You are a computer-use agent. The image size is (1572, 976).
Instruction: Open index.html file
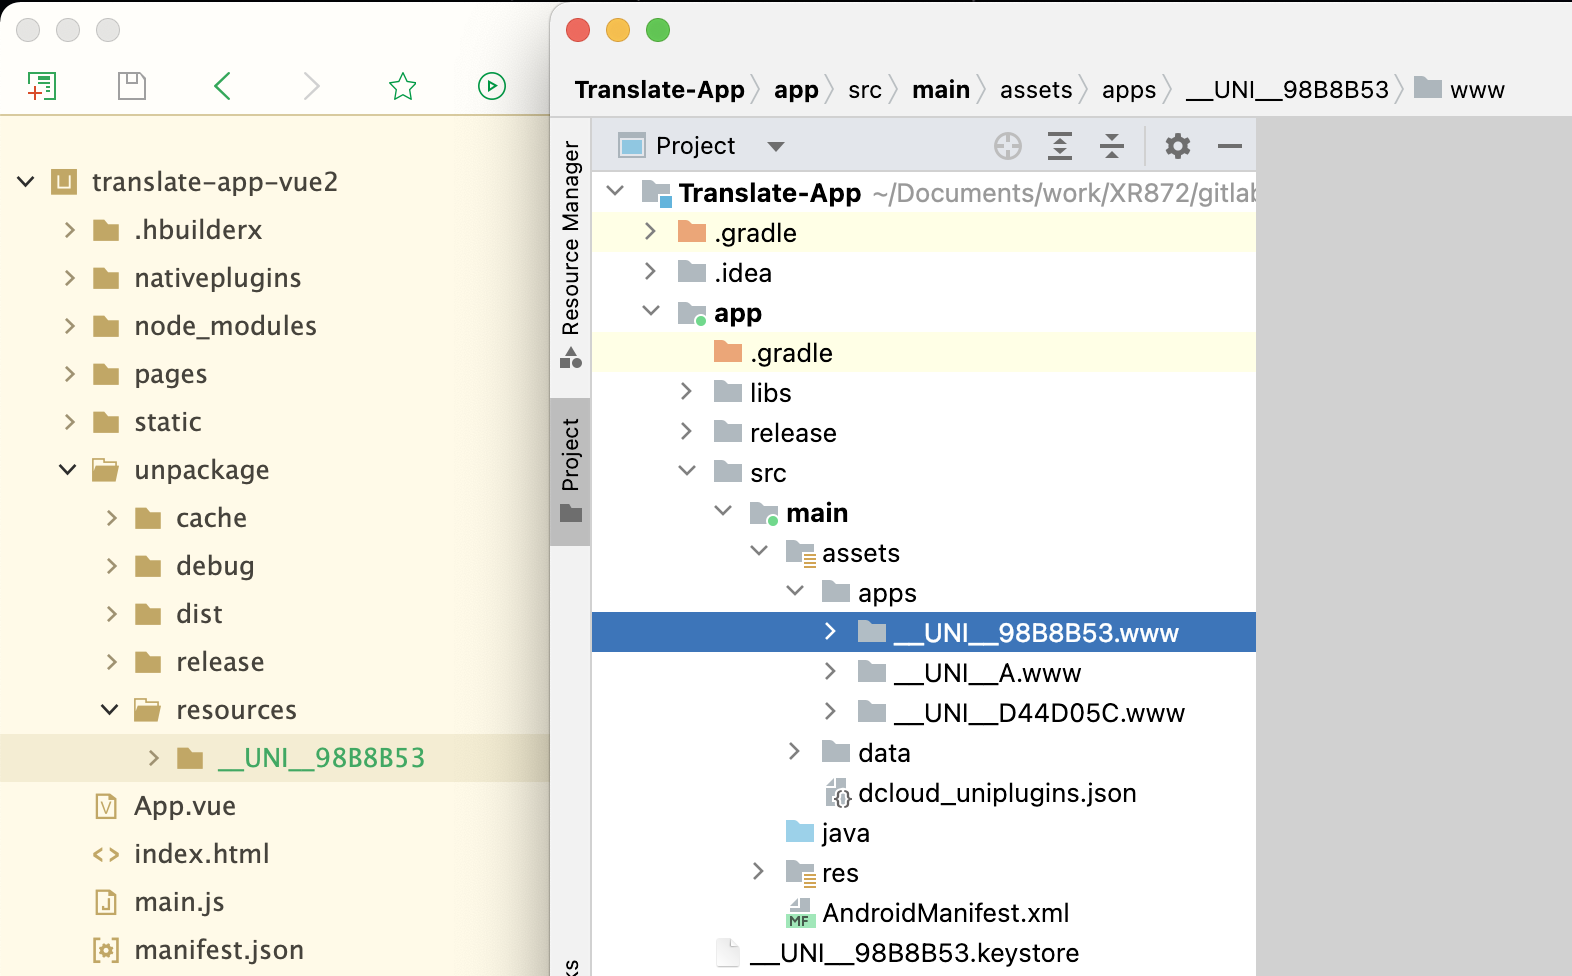point(201,854)
